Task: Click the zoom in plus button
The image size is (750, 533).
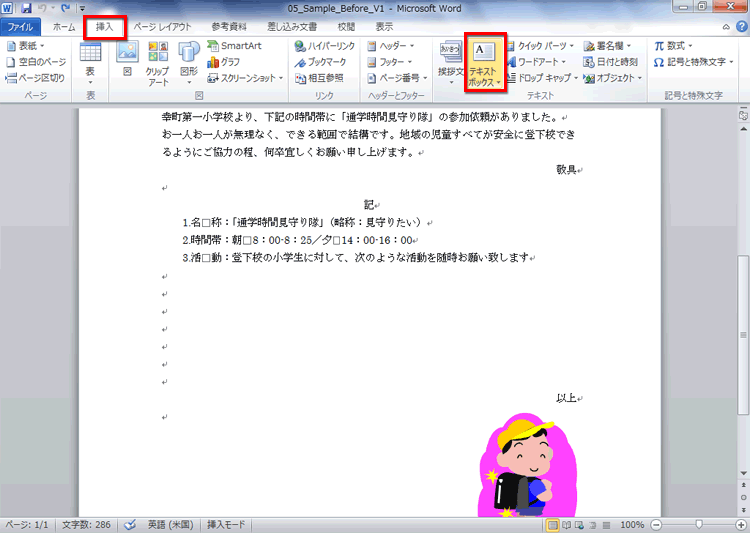Action: pyautogui.click(x=741, y=525)
